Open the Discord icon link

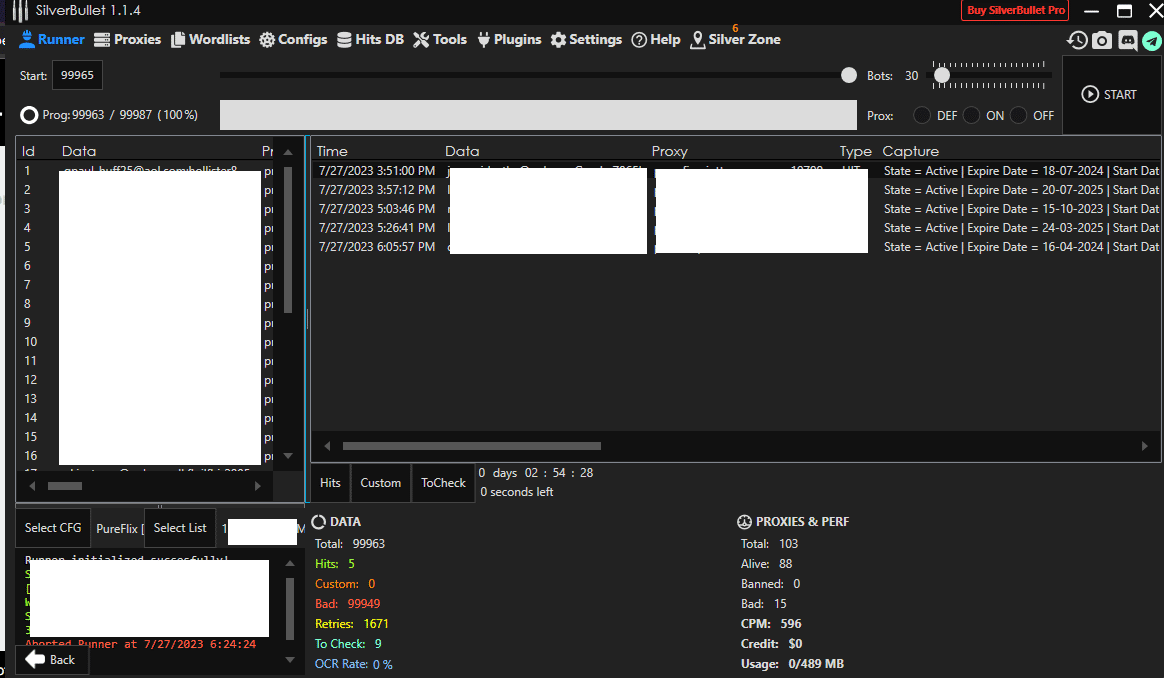coord(1127,40)
